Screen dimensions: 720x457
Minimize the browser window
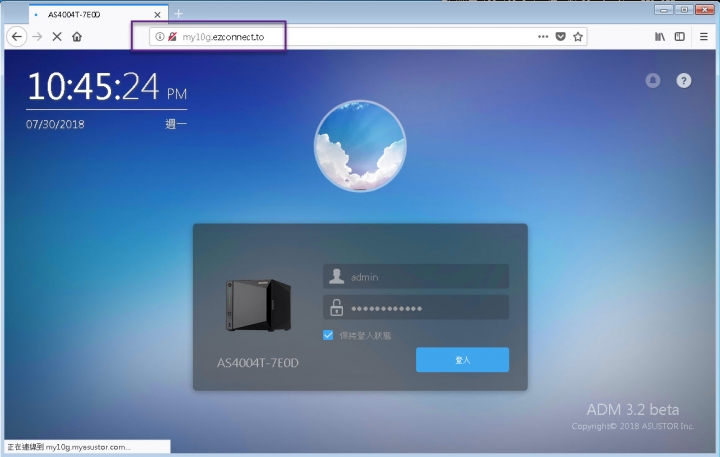[x=664, y=9]
